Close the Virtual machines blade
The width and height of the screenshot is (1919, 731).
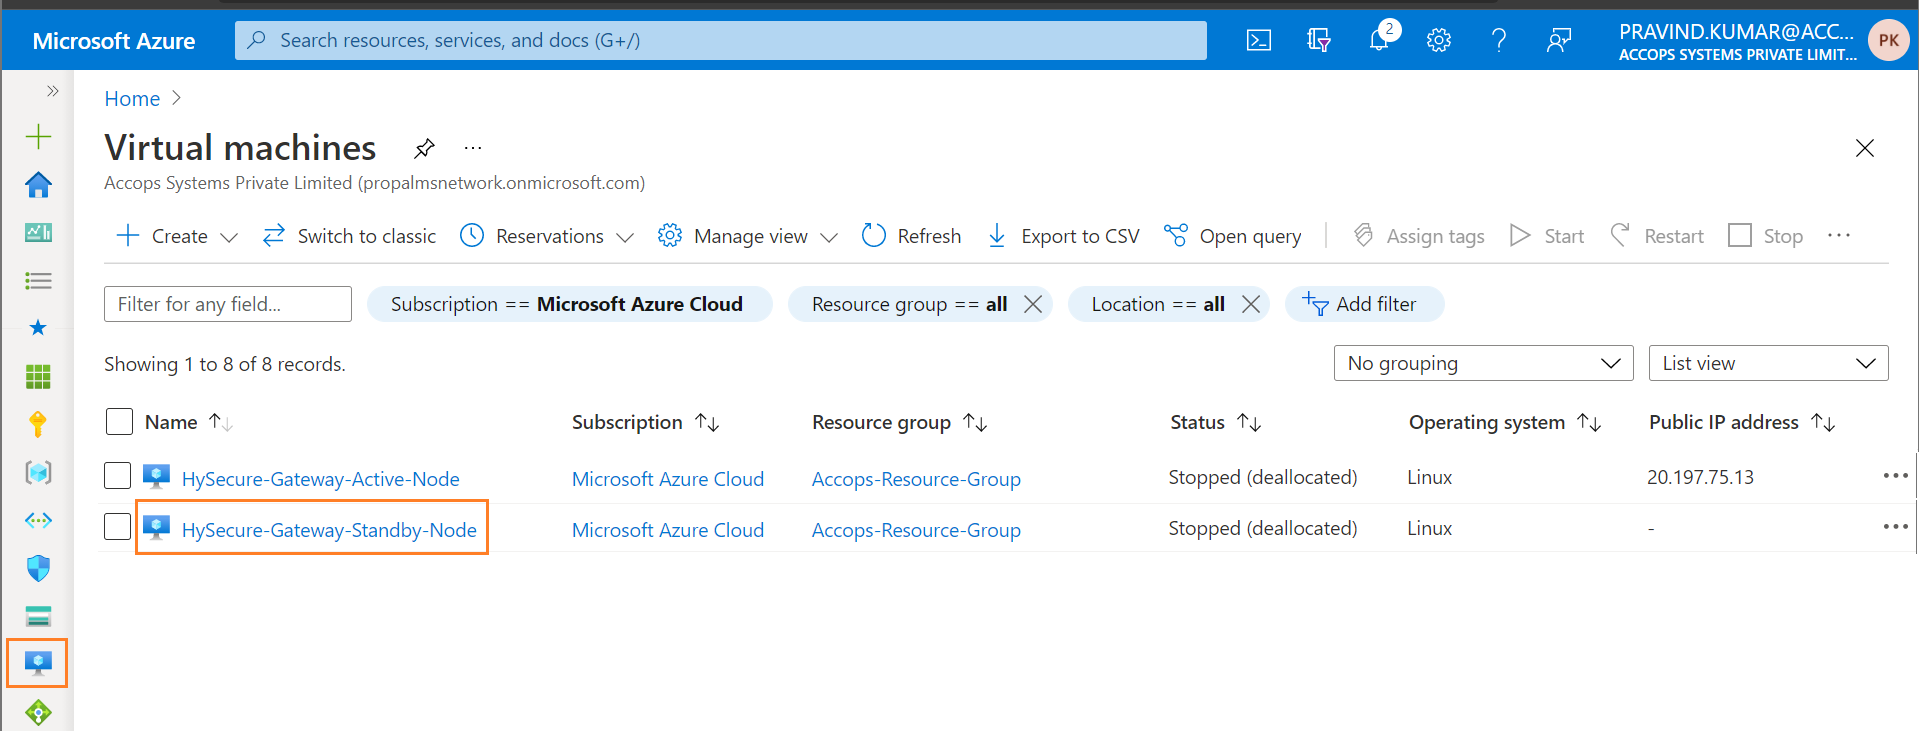coord(1864,148)
